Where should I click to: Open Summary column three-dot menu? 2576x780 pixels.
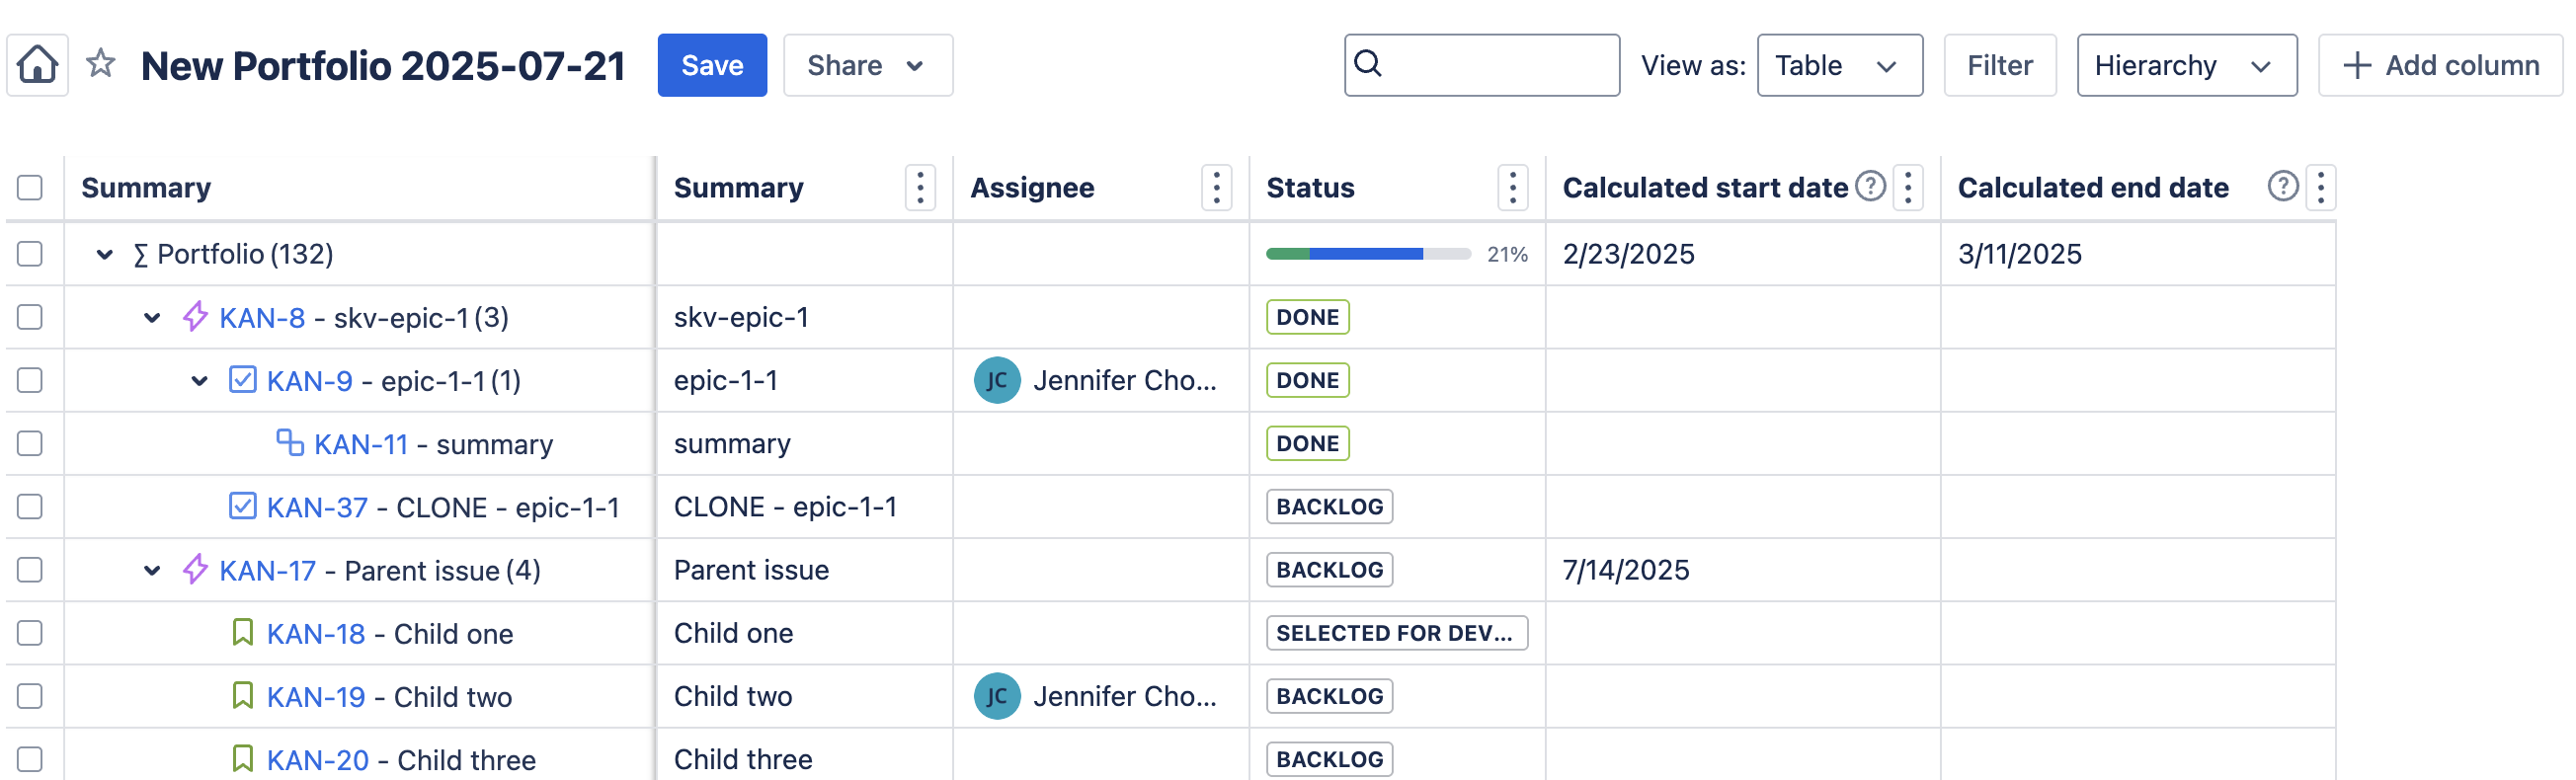pos(920,188)
